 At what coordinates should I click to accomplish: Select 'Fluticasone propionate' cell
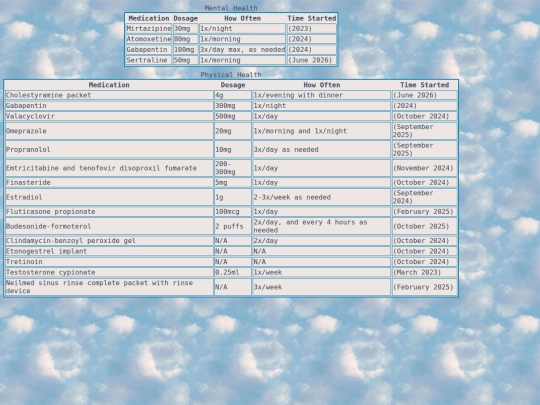(x=109, y=211)
